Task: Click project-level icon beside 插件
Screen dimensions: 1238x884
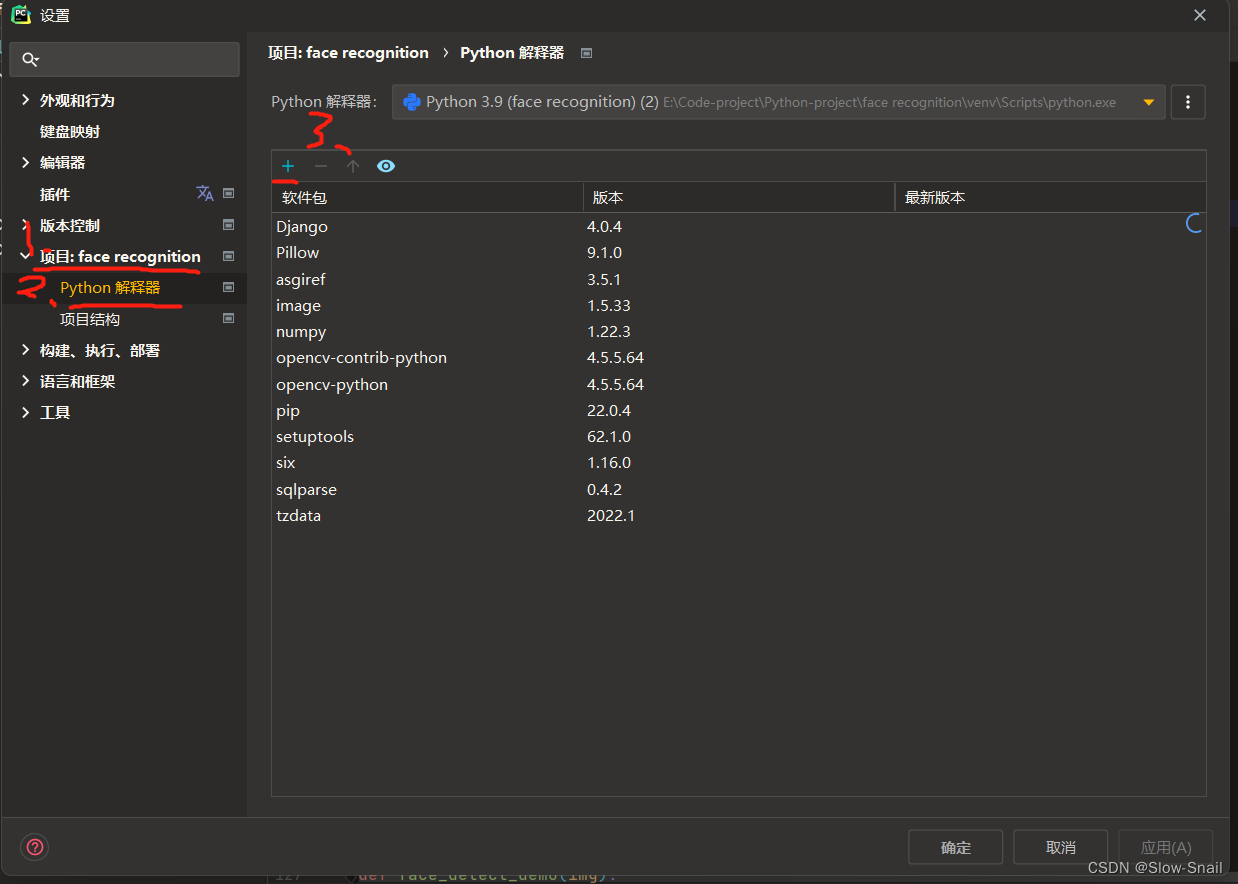Action: click(228, 193)
